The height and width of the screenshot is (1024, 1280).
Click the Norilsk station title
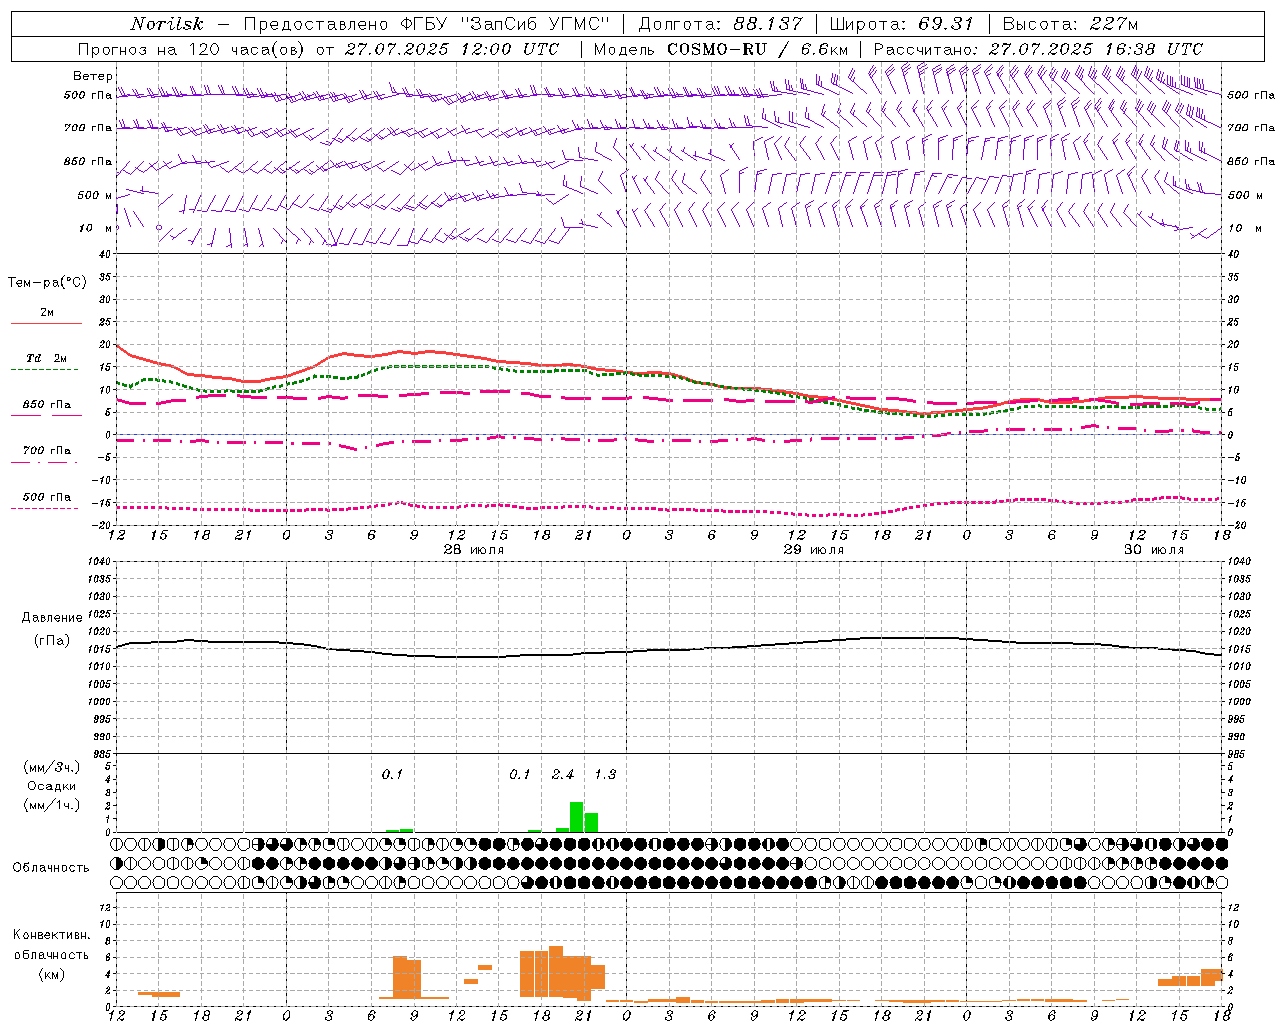167,24
